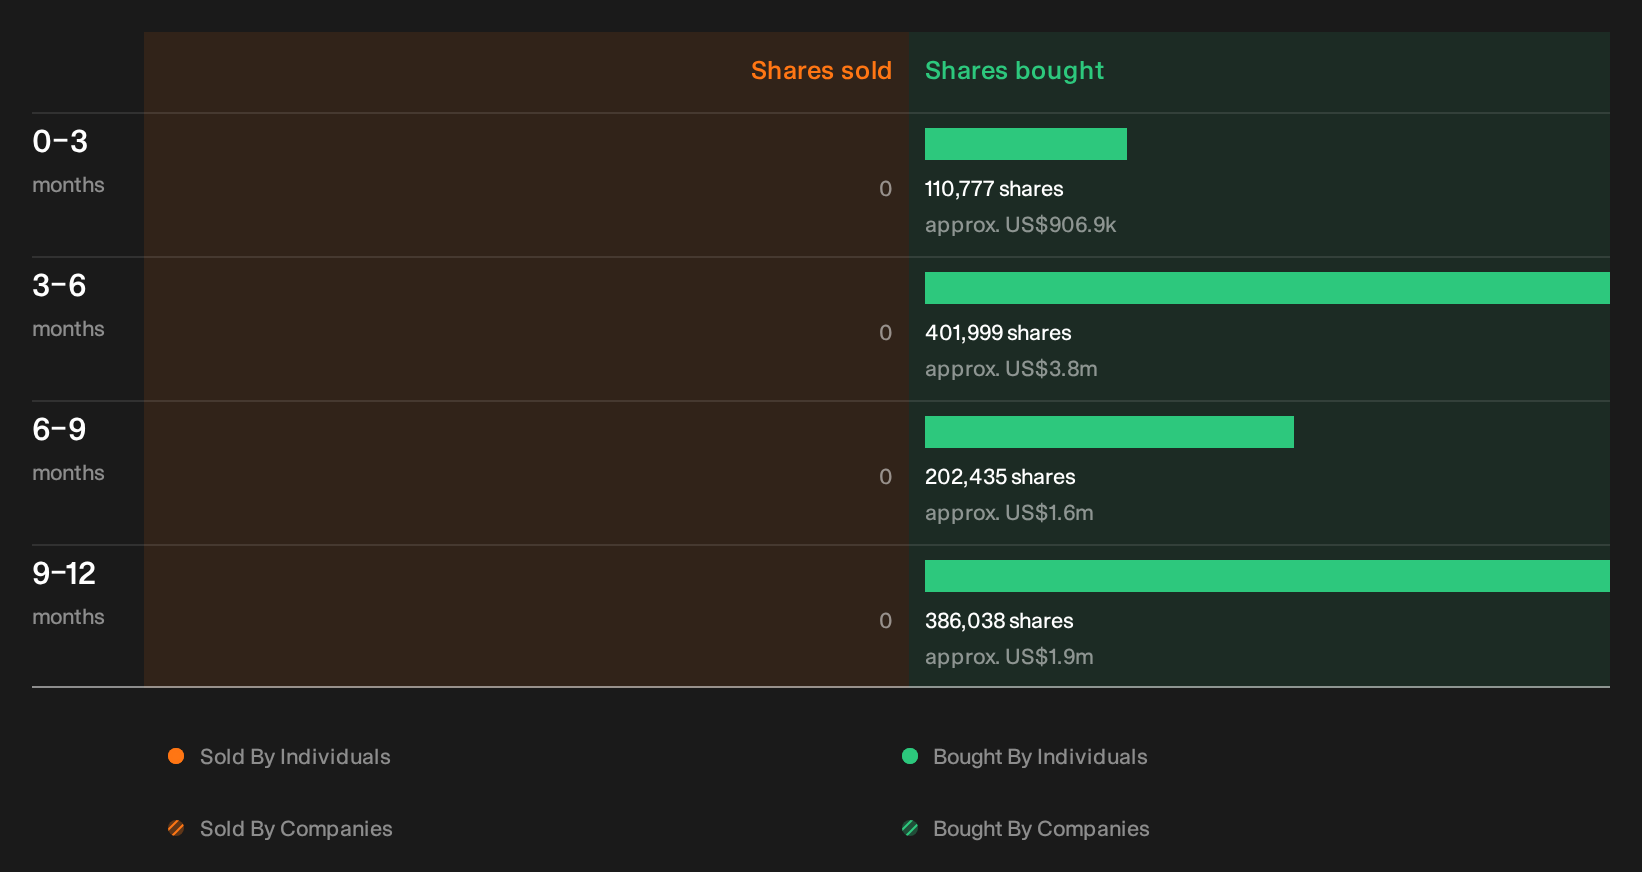Screen dimensions: 1642x872
Task: Click the Shares sold column header
Action: click(x=821, y=71)
